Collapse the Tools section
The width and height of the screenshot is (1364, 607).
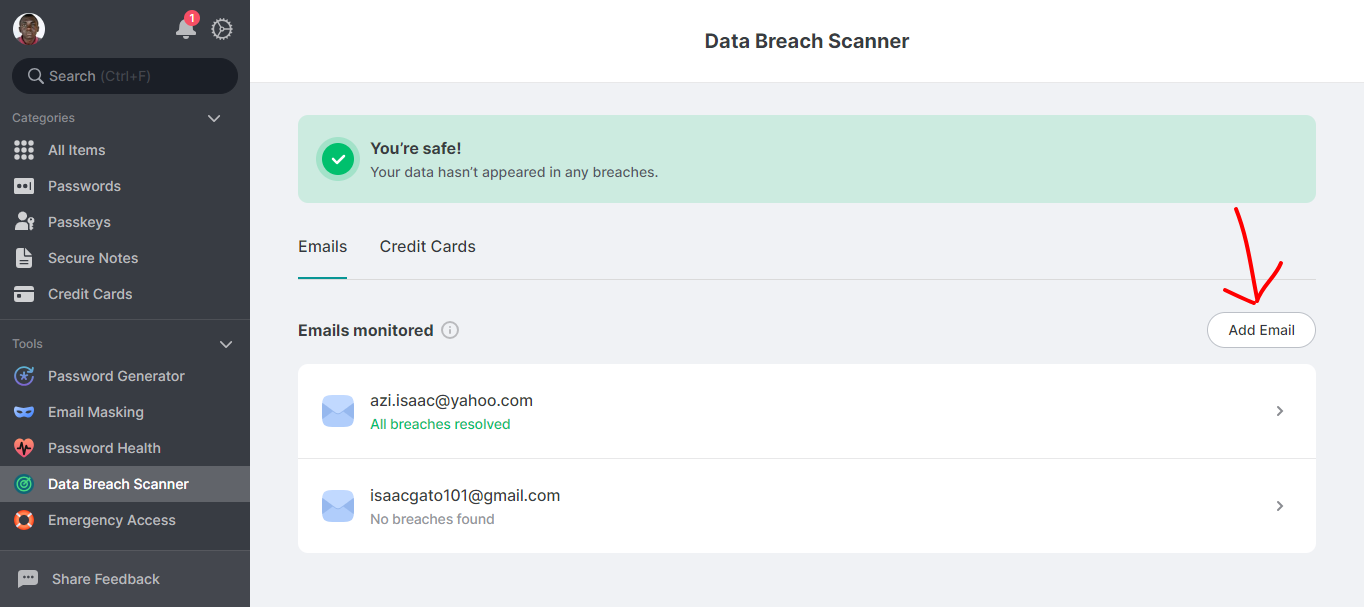[226, 344]
